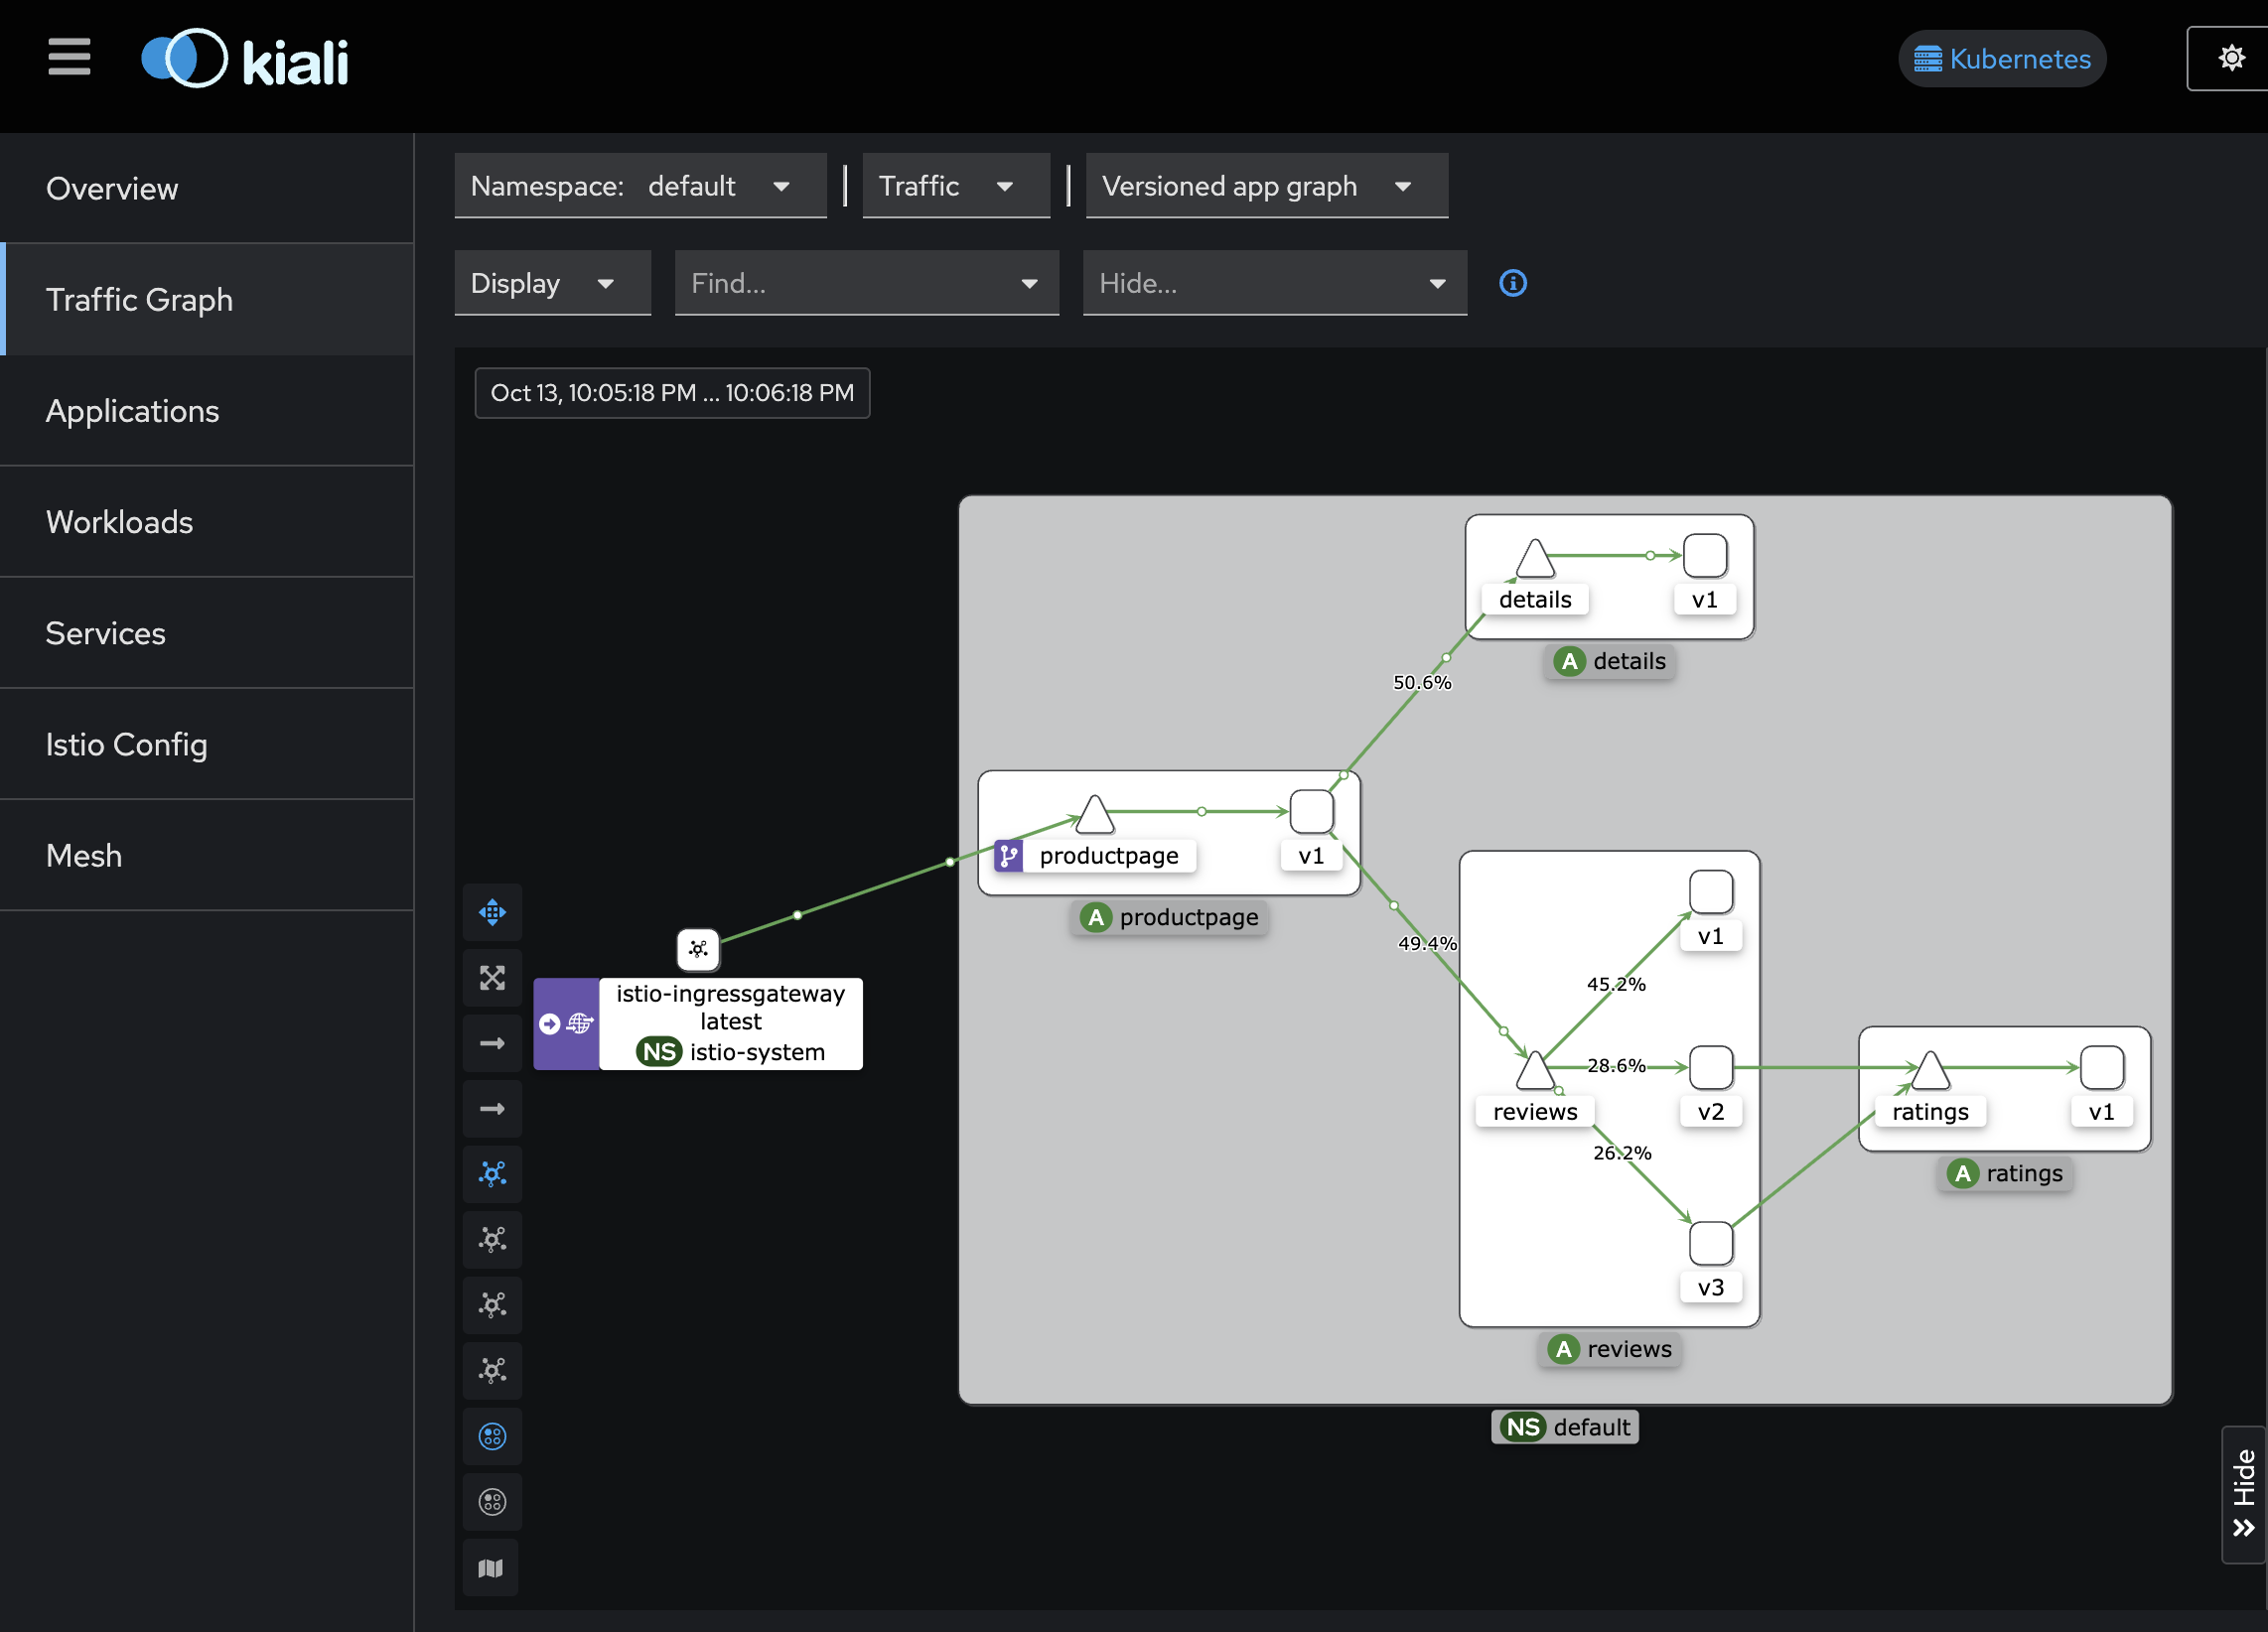
Task: Click the hamburger menu icon
Action: pos(69,57)
